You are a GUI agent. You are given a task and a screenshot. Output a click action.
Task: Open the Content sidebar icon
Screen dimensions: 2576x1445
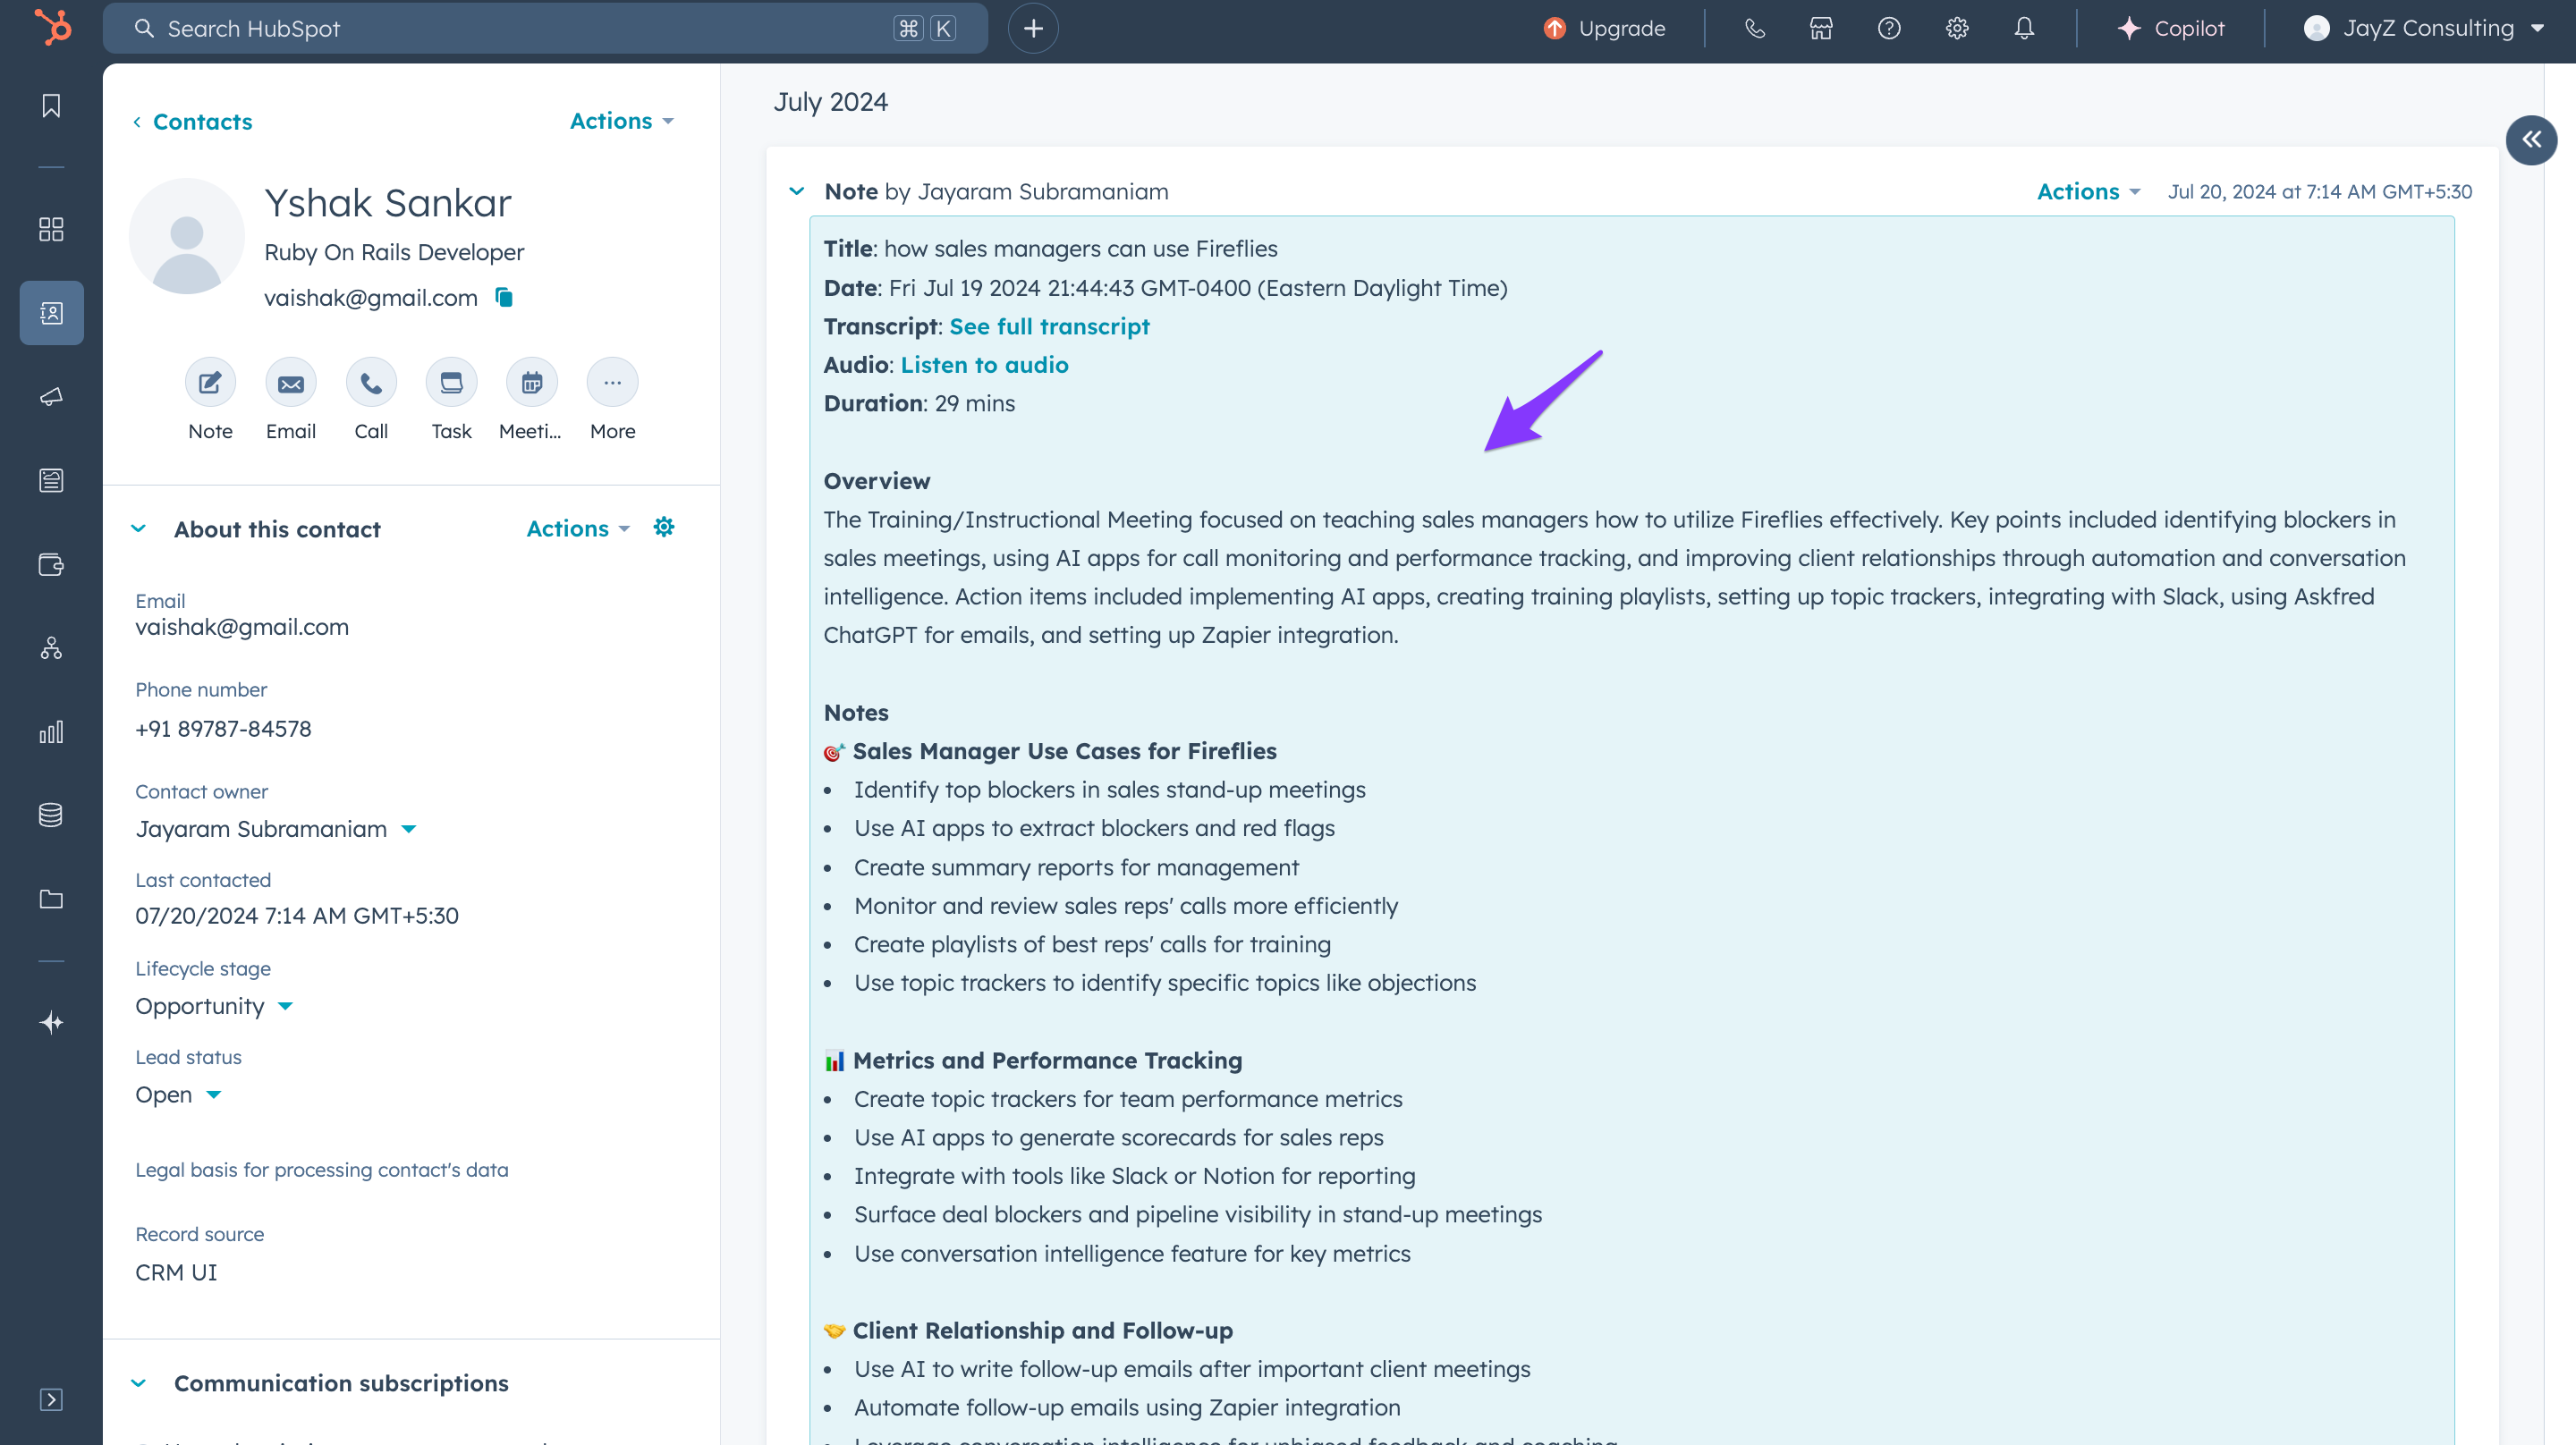coord(51,481)
